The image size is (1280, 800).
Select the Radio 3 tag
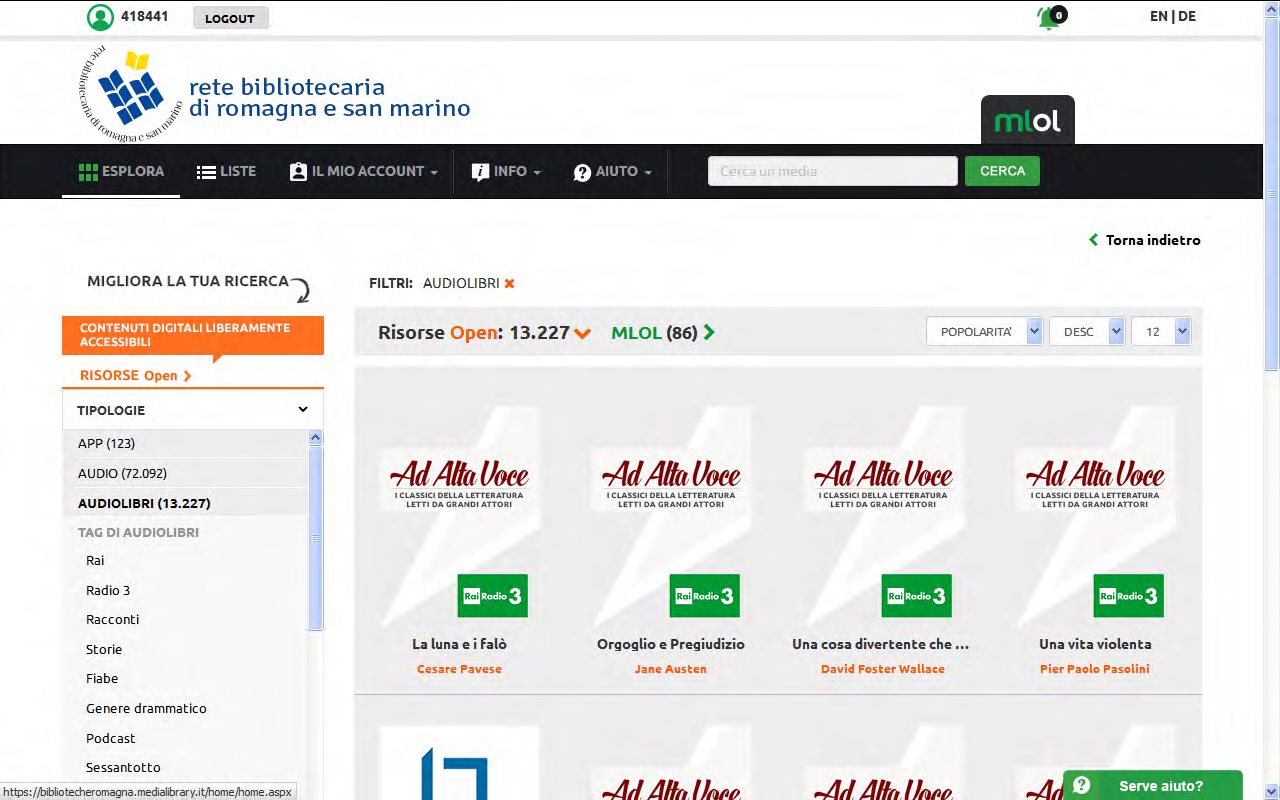tap(108, 590)
